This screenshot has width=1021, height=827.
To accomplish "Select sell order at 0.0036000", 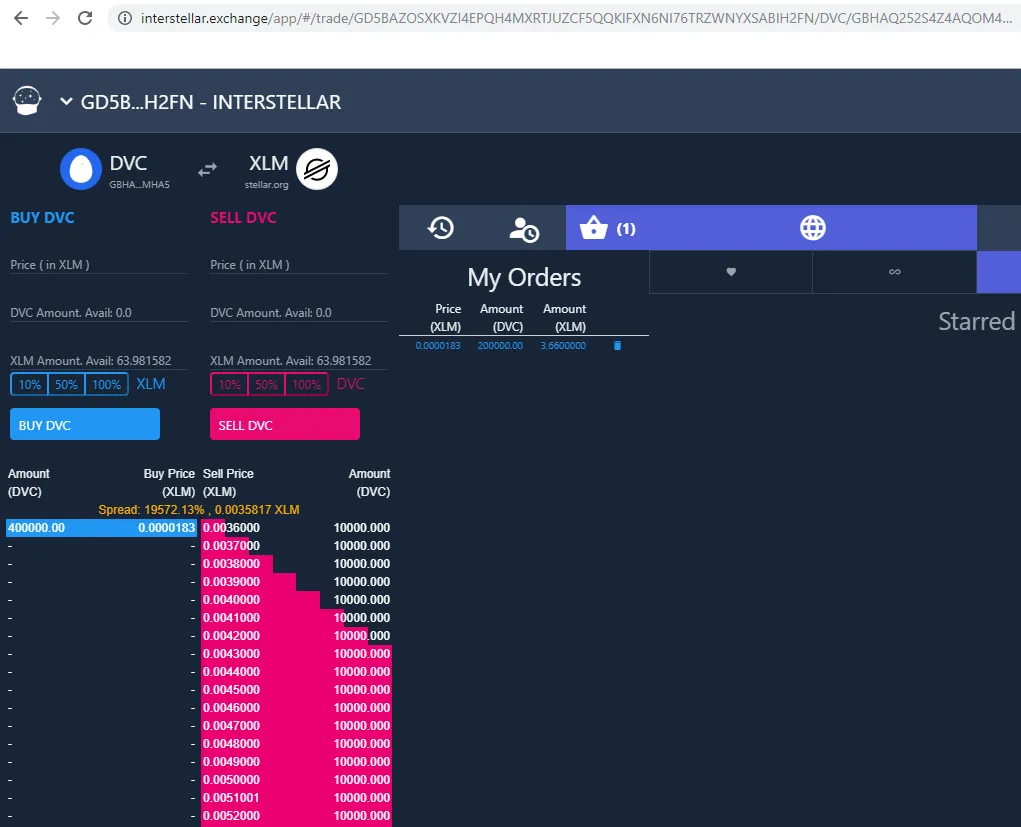I will [296, 528].
